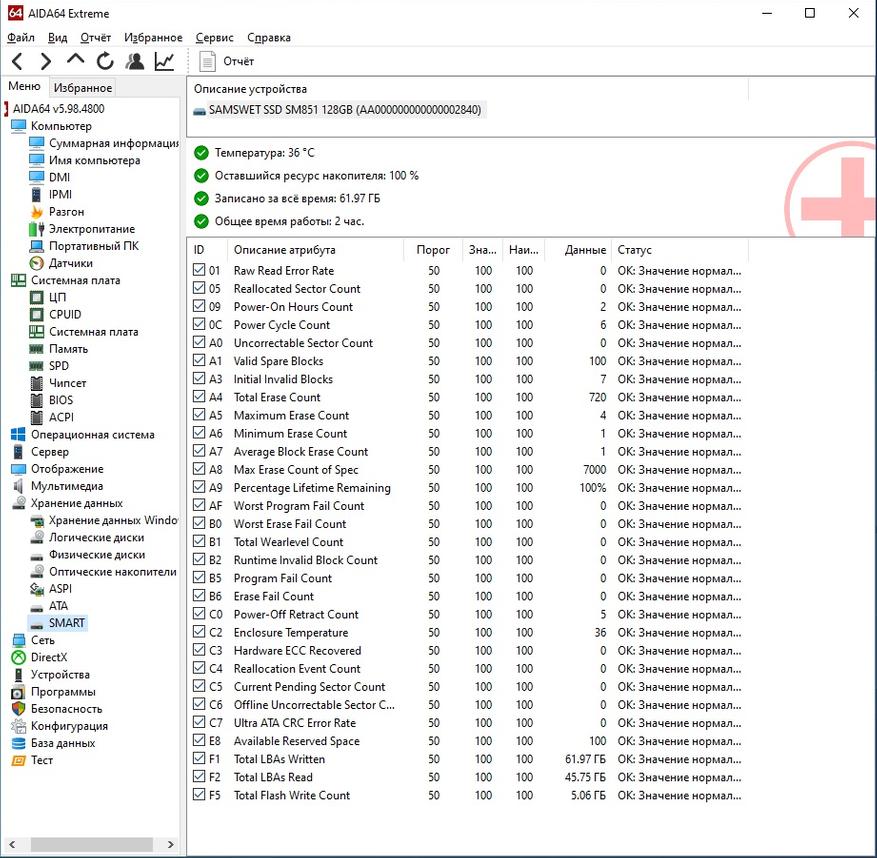Image resolution: width=877 pixels, height=858 pixels.
Task: Toggle the Power-On Hours Count checkbox
Action: tap(199, 306)
